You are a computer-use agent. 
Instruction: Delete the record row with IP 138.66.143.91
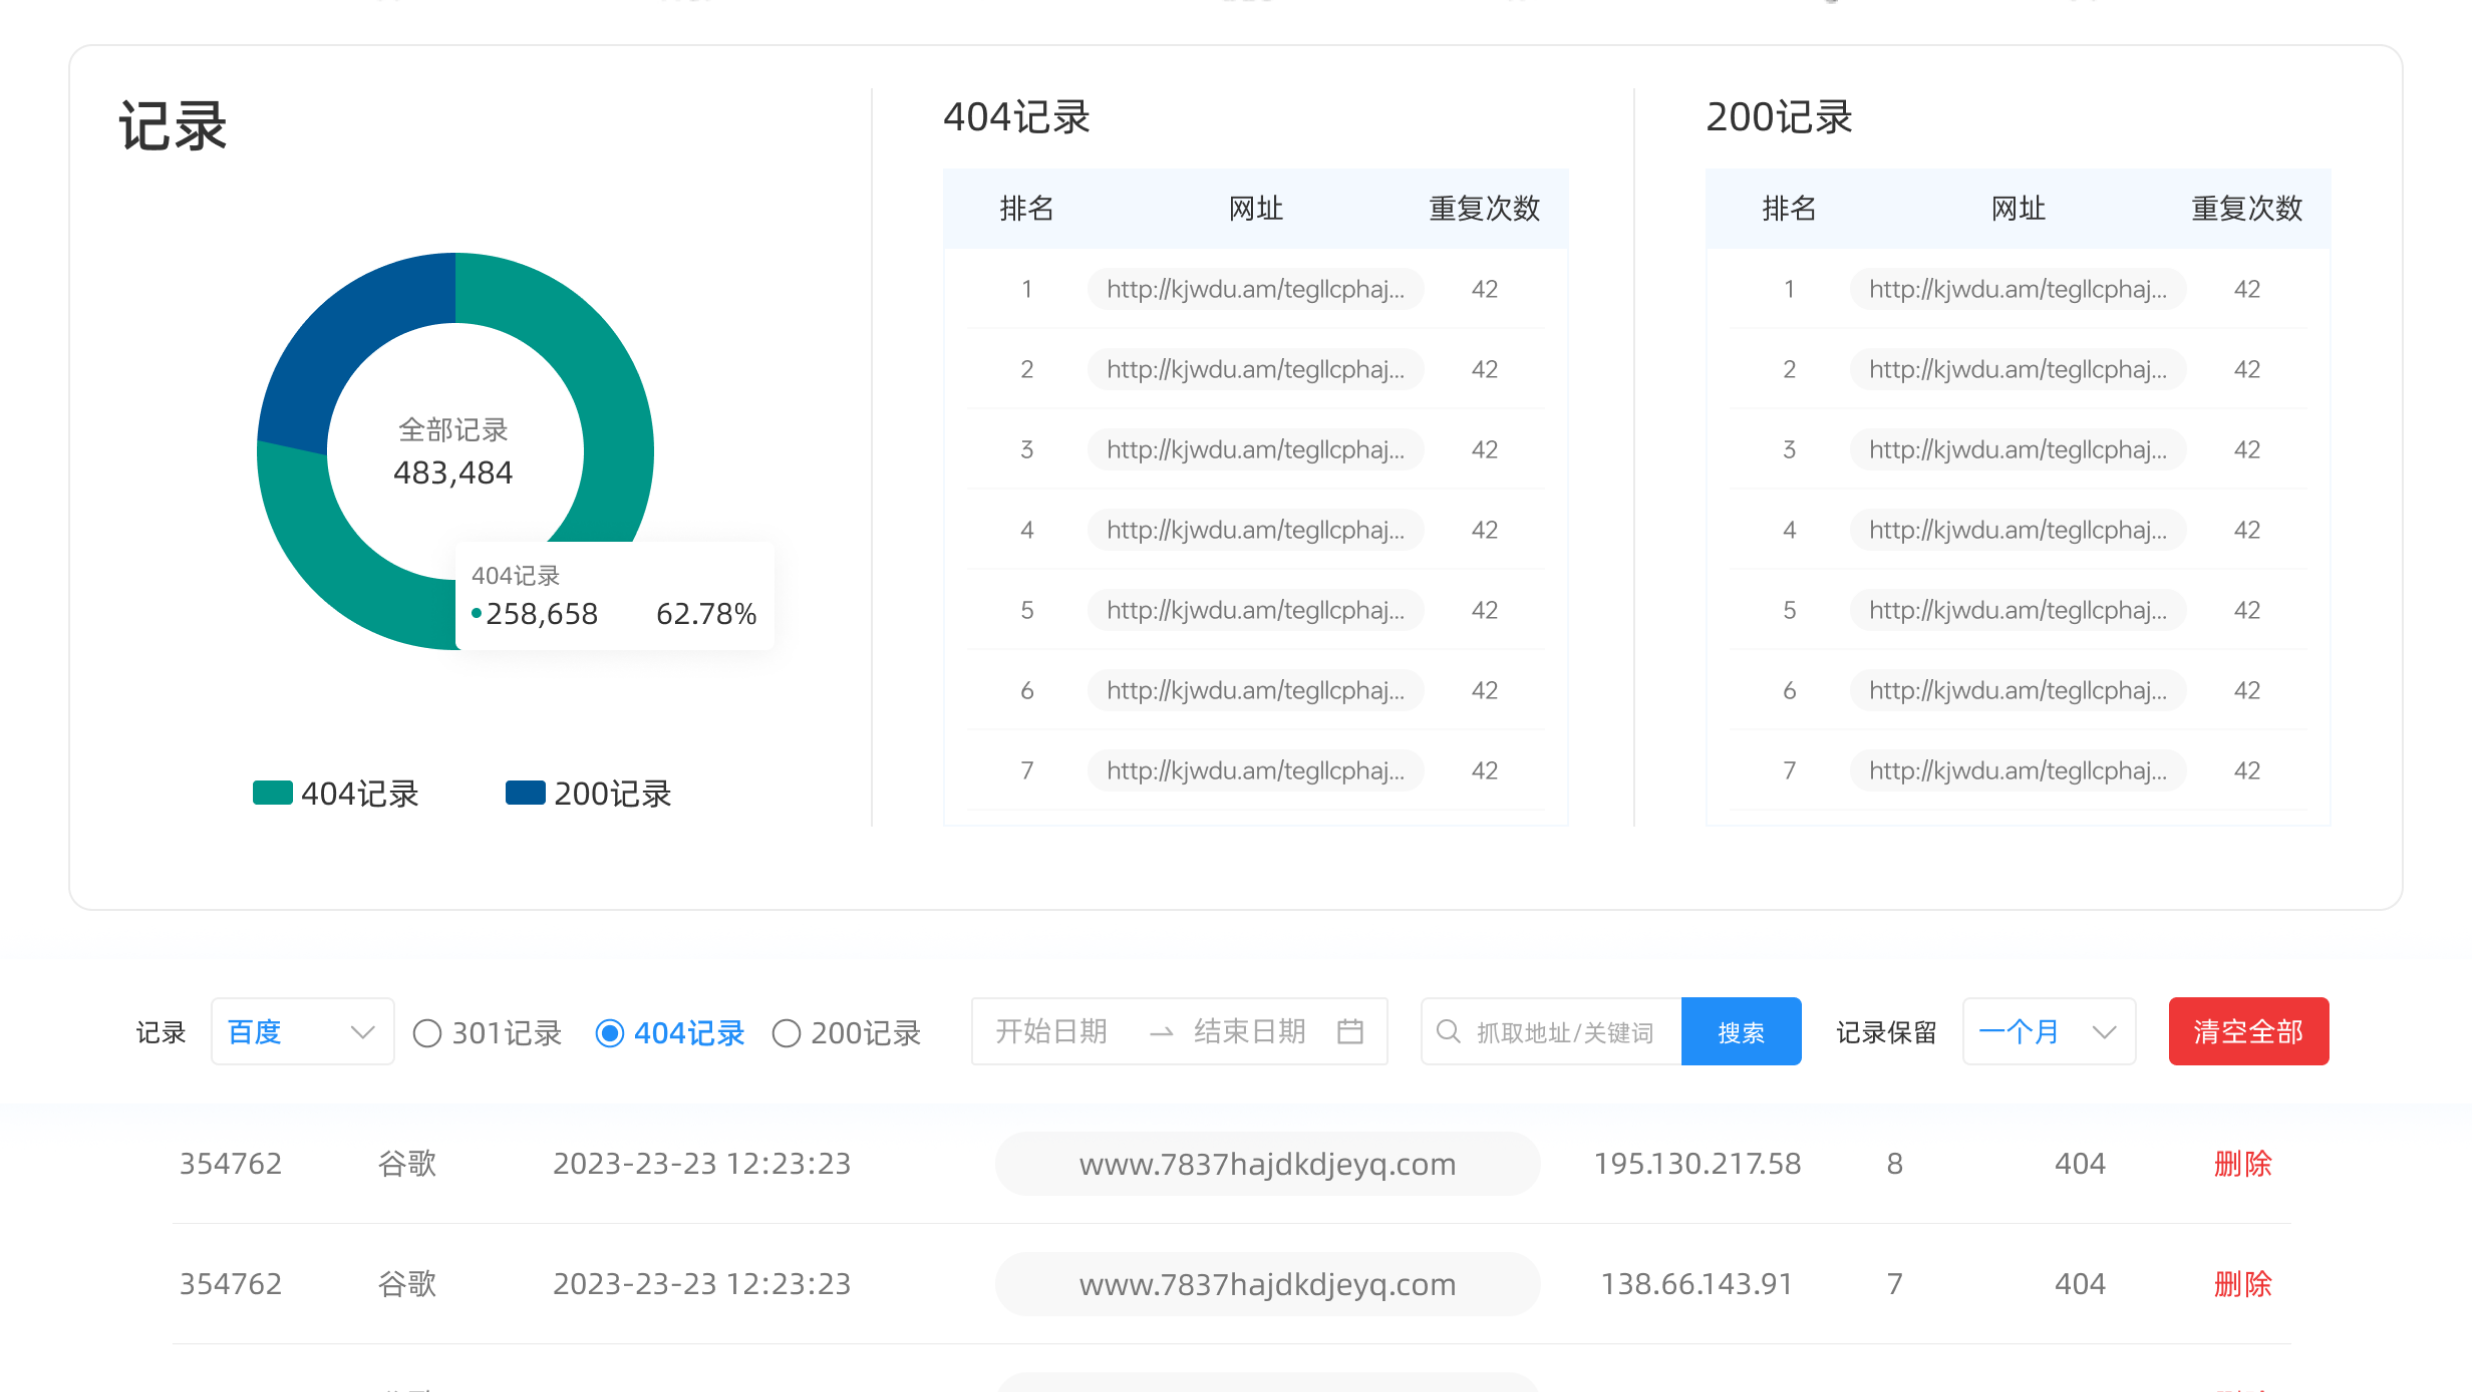pos(2243,1283)
